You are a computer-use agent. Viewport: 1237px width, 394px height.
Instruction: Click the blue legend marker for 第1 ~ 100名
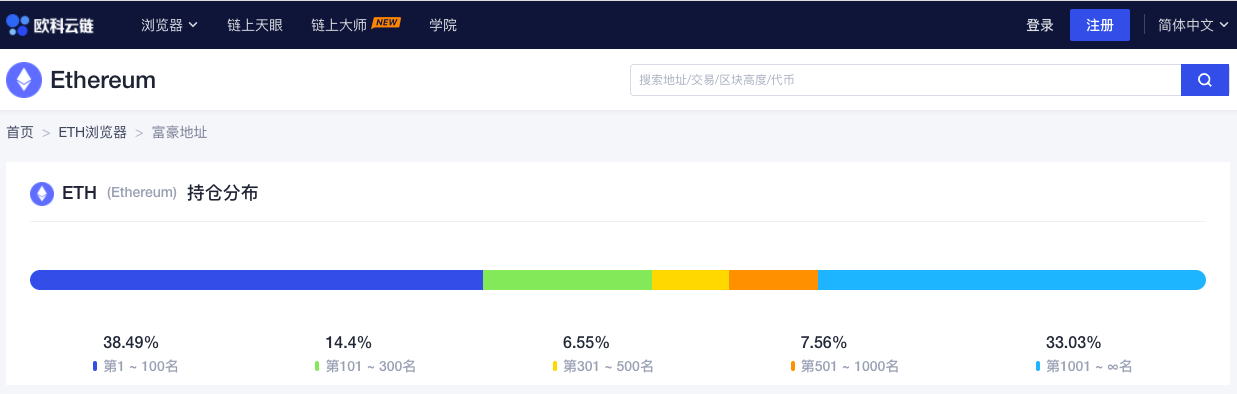[x=95, y=367]
